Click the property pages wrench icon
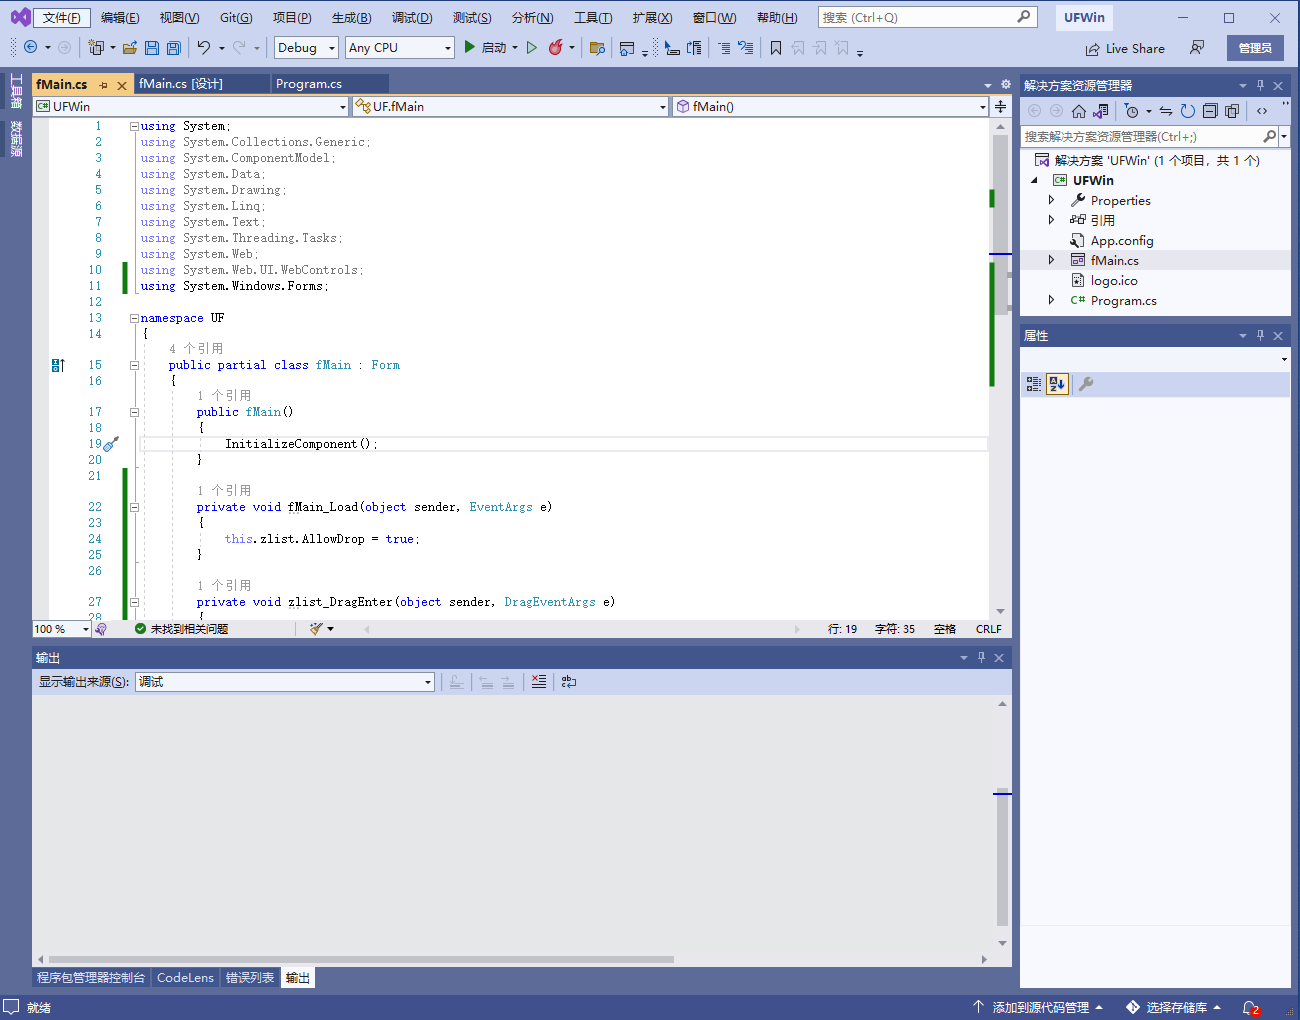Viewport: 1300px width, 1020px height. [1086, 384]
